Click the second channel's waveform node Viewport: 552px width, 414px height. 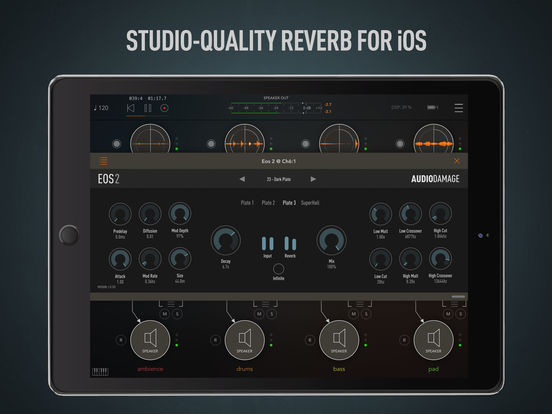click(x=245, y=139)
